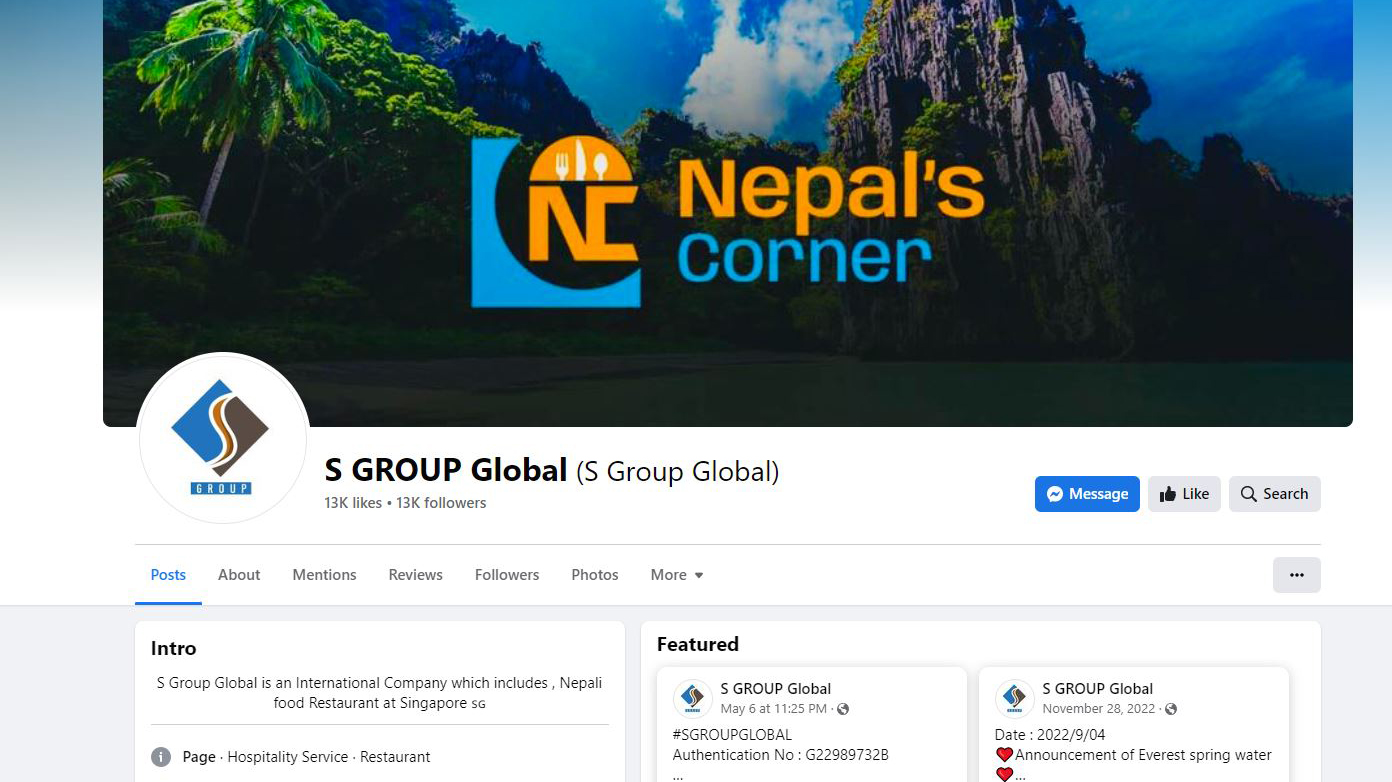View the Followers tab
1392x782 pixels.
(x=507, y=575)
